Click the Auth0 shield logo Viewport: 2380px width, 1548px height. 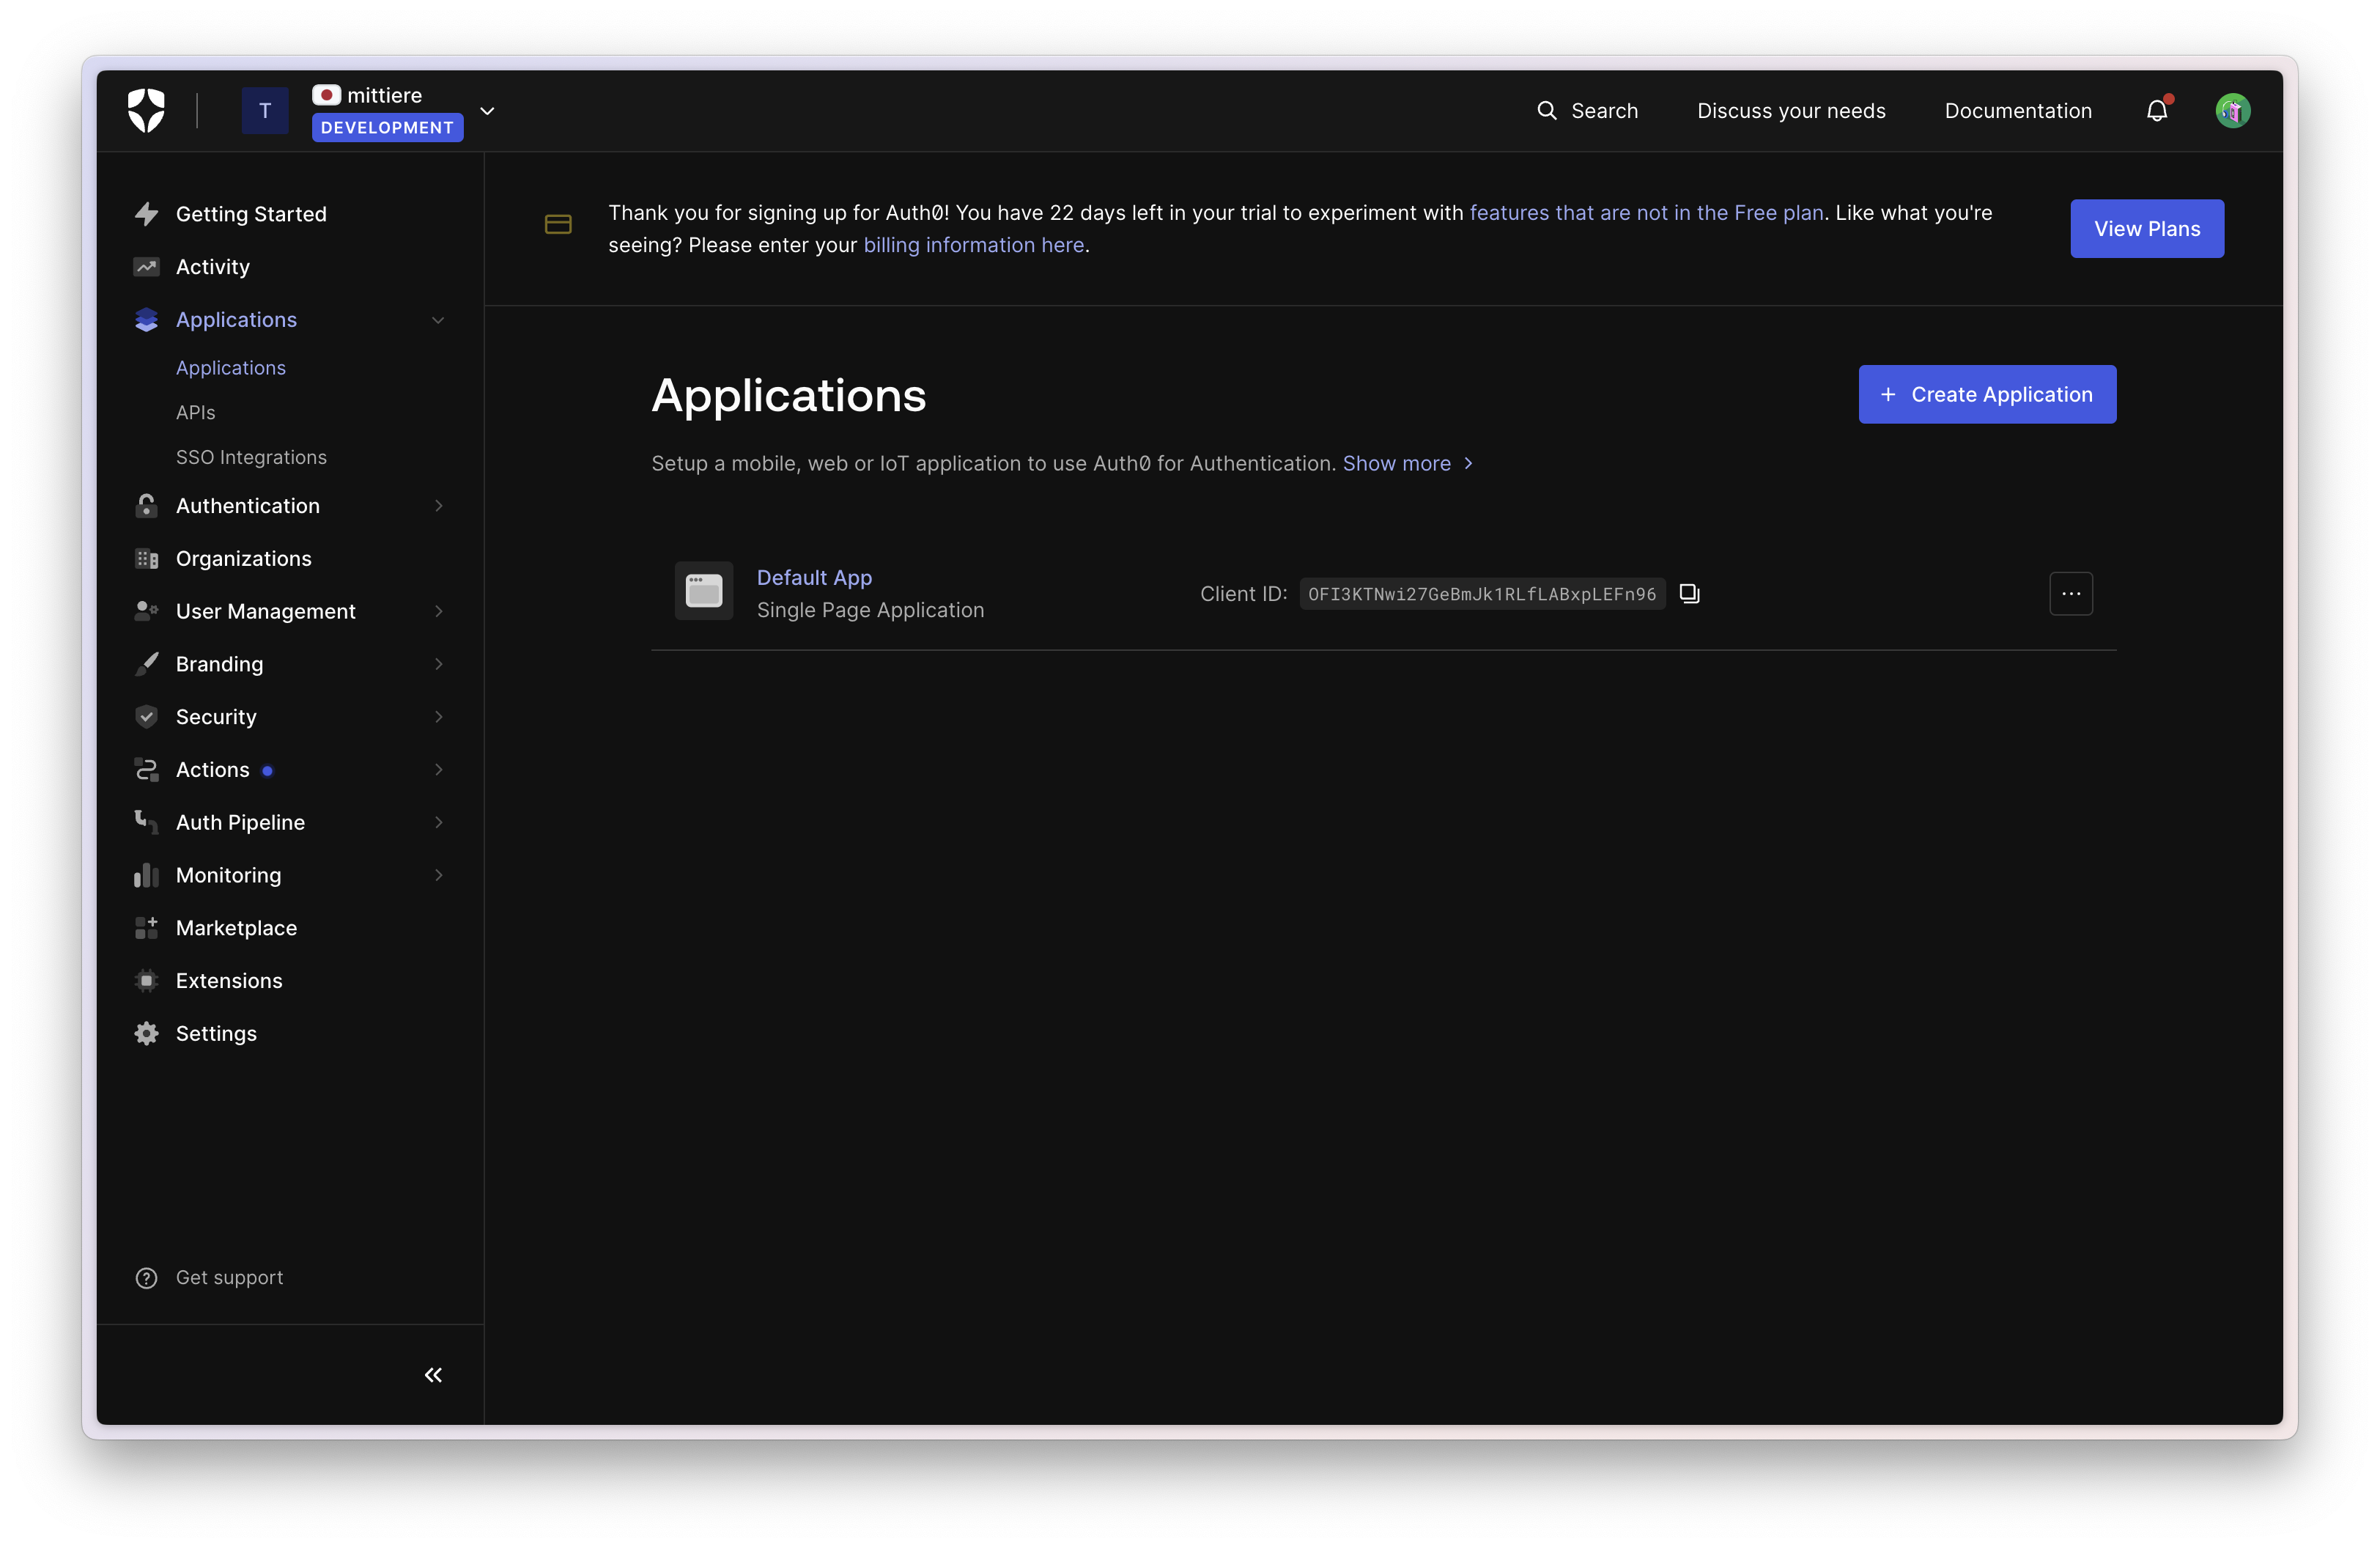(146, 110)
